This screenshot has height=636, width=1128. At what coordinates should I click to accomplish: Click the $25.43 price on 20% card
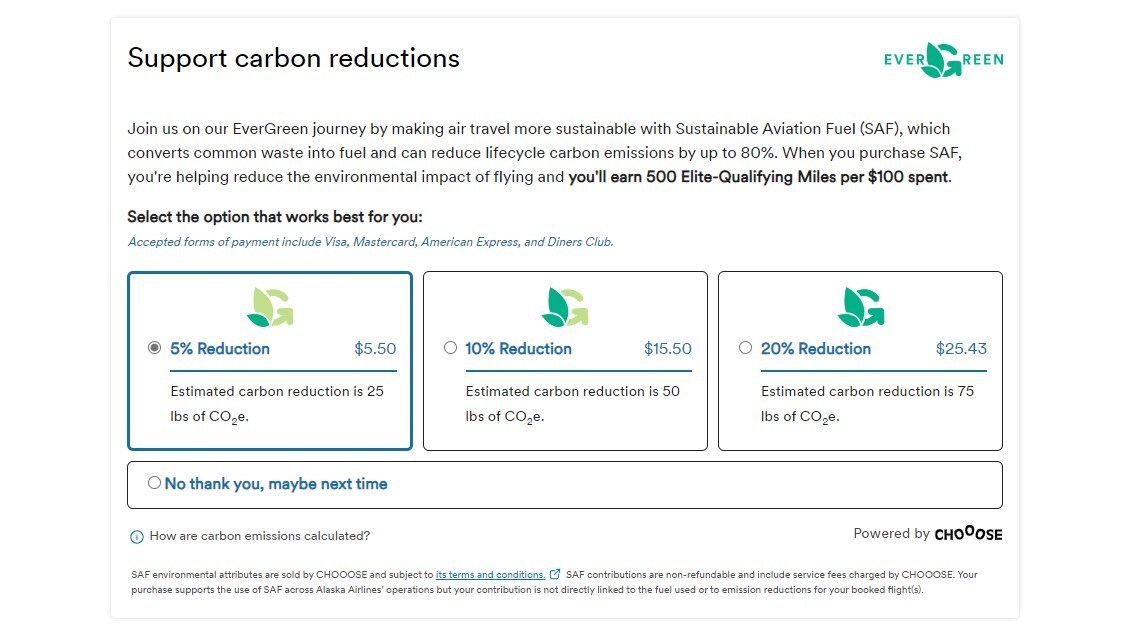point(961,349)
